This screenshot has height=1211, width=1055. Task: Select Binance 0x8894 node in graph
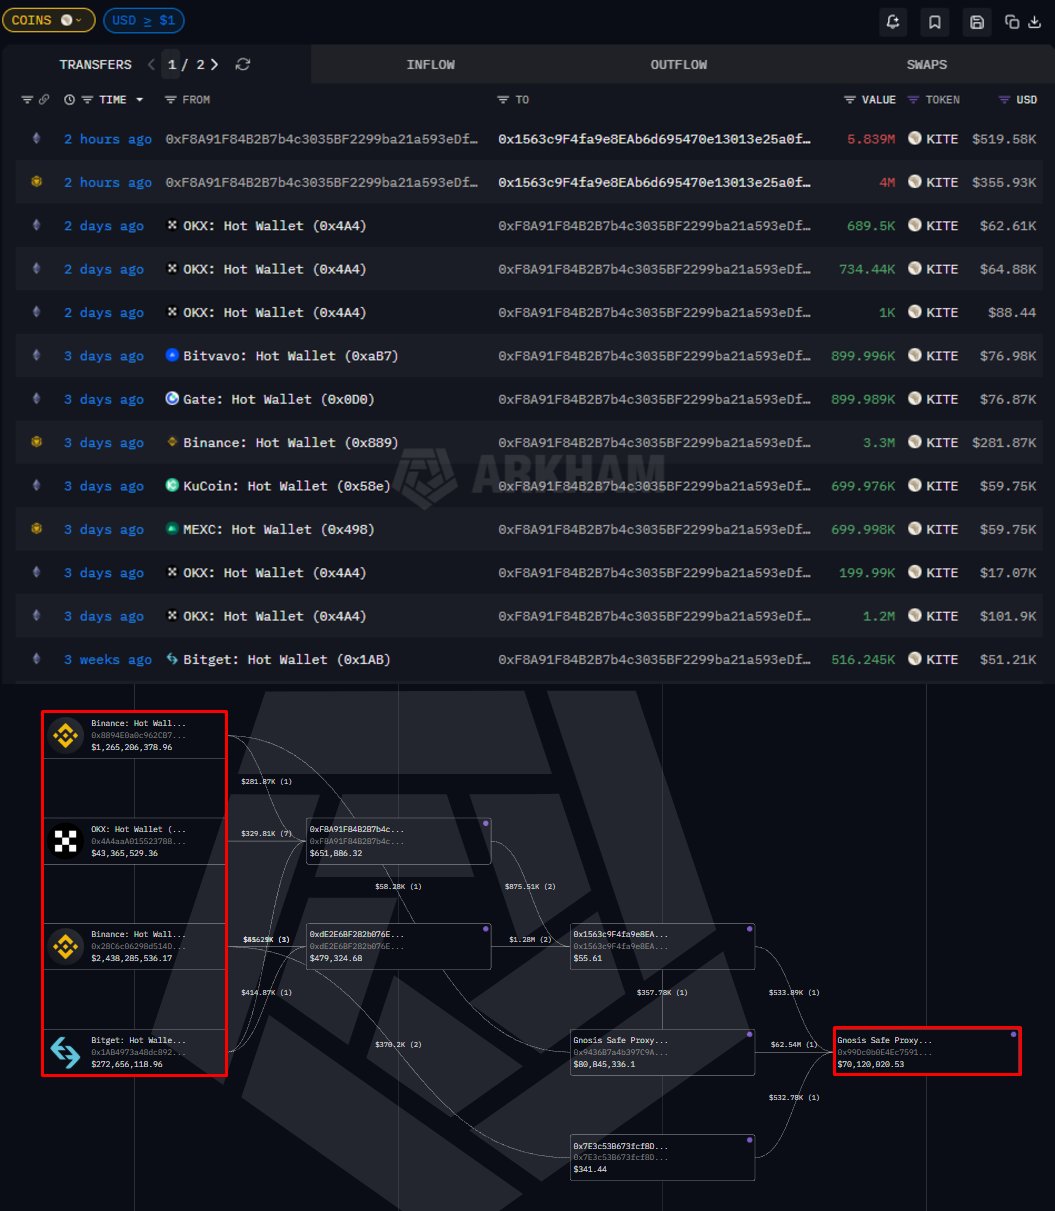pos(137,735)
